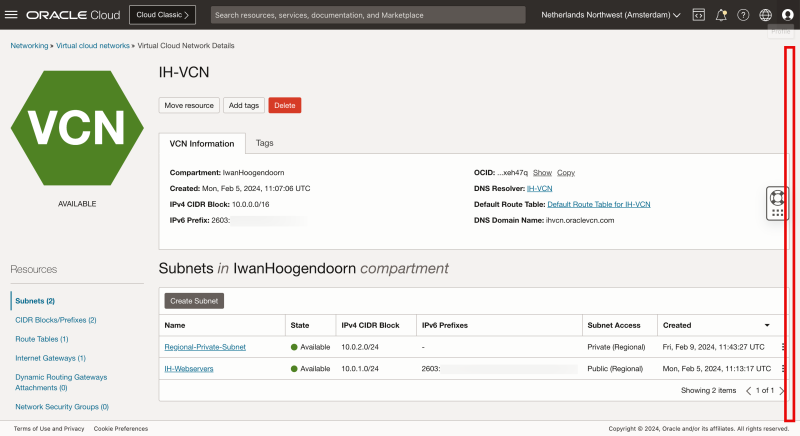The width and height of the screenshot is (800, 436).
Task: Click the Fri, Feb 9, 2024 created date
Action: tap(713, 347)
